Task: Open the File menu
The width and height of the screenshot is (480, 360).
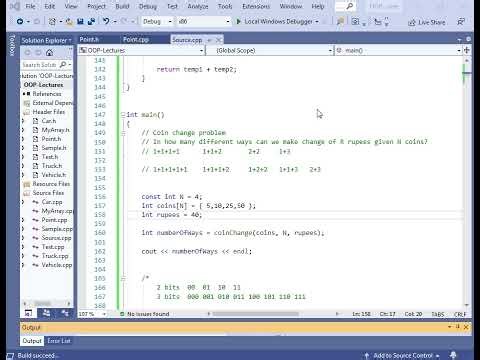Action: pyautogui.click(x=30, y=6)
